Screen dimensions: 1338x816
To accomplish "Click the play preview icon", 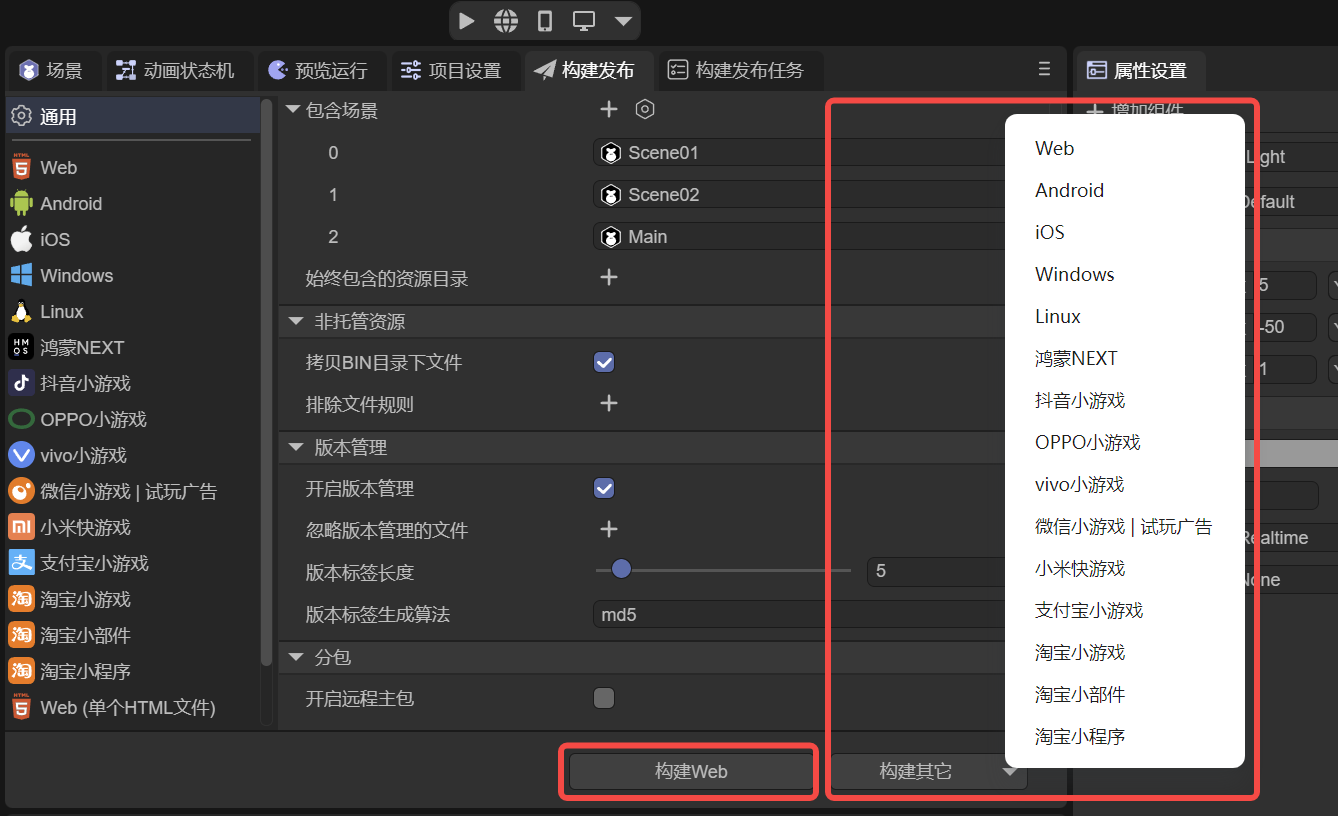I will tap(467, 21).
